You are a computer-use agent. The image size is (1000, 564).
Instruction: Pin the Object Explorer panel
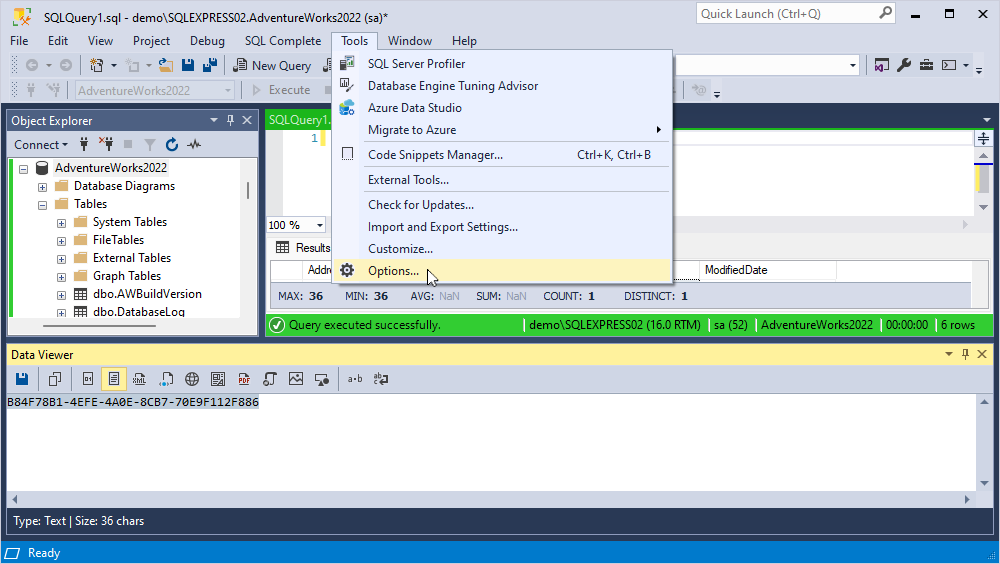pyautogui.click(x=230, y=120)
